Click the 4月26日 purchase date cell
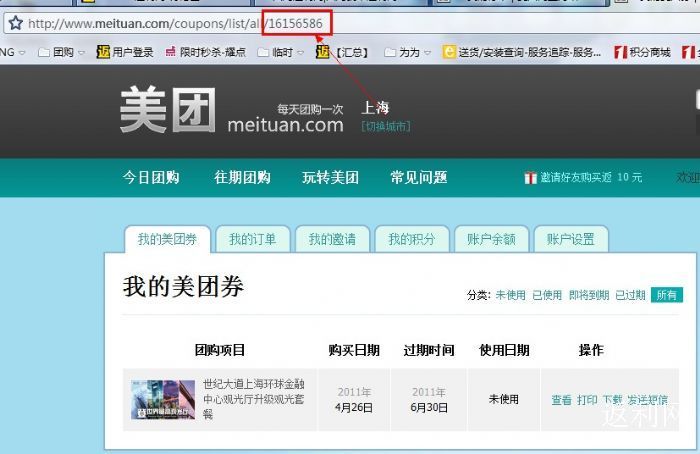Viewport: 700px width, 454px height. (354, 400)
